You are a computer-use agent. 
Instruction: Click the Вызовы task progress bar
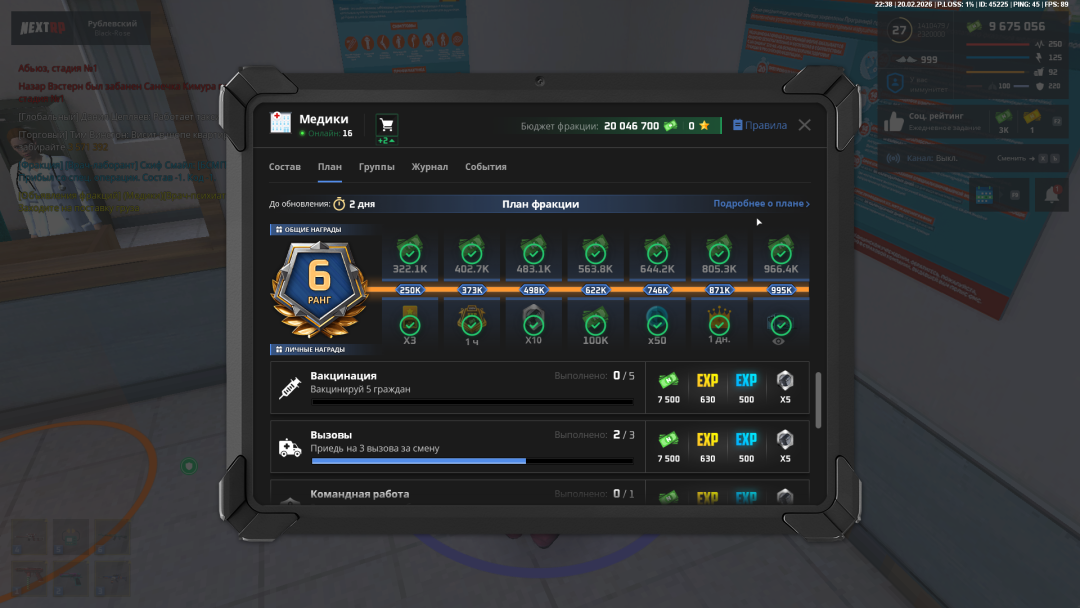pos(472,462)
